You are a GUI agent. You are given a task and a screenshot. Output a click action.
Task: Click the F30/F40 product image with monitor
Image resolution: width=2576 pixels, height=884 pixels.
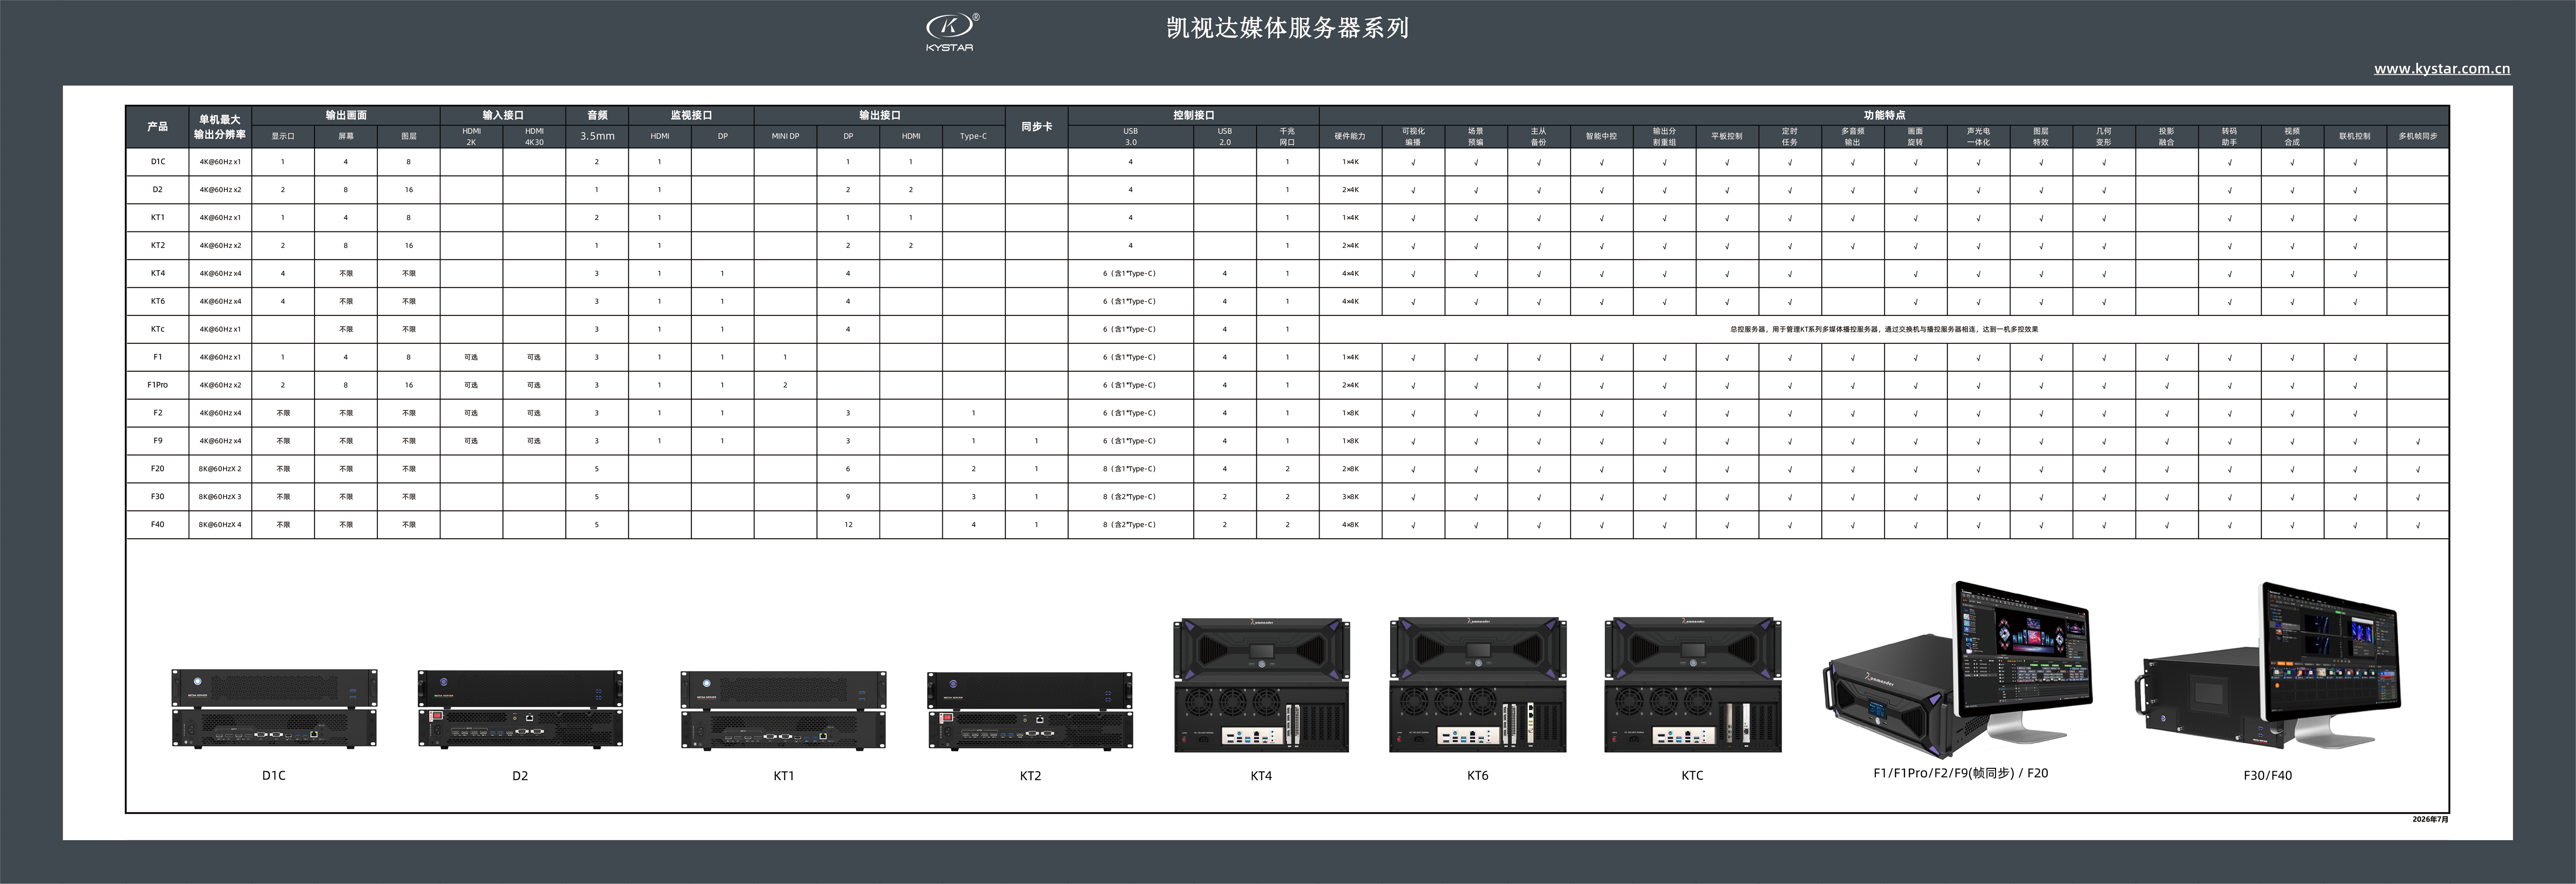pos(2267,665)
